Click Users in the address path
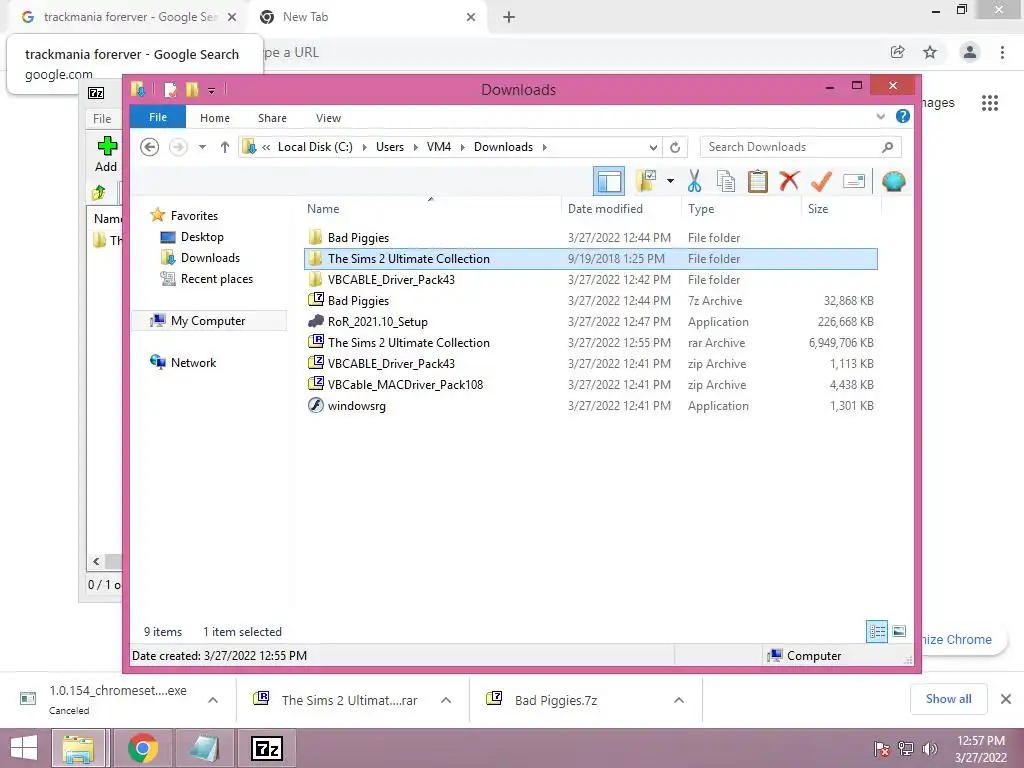Image resolution: width=1024 pixels, height=768 pixels. point(390,147)
